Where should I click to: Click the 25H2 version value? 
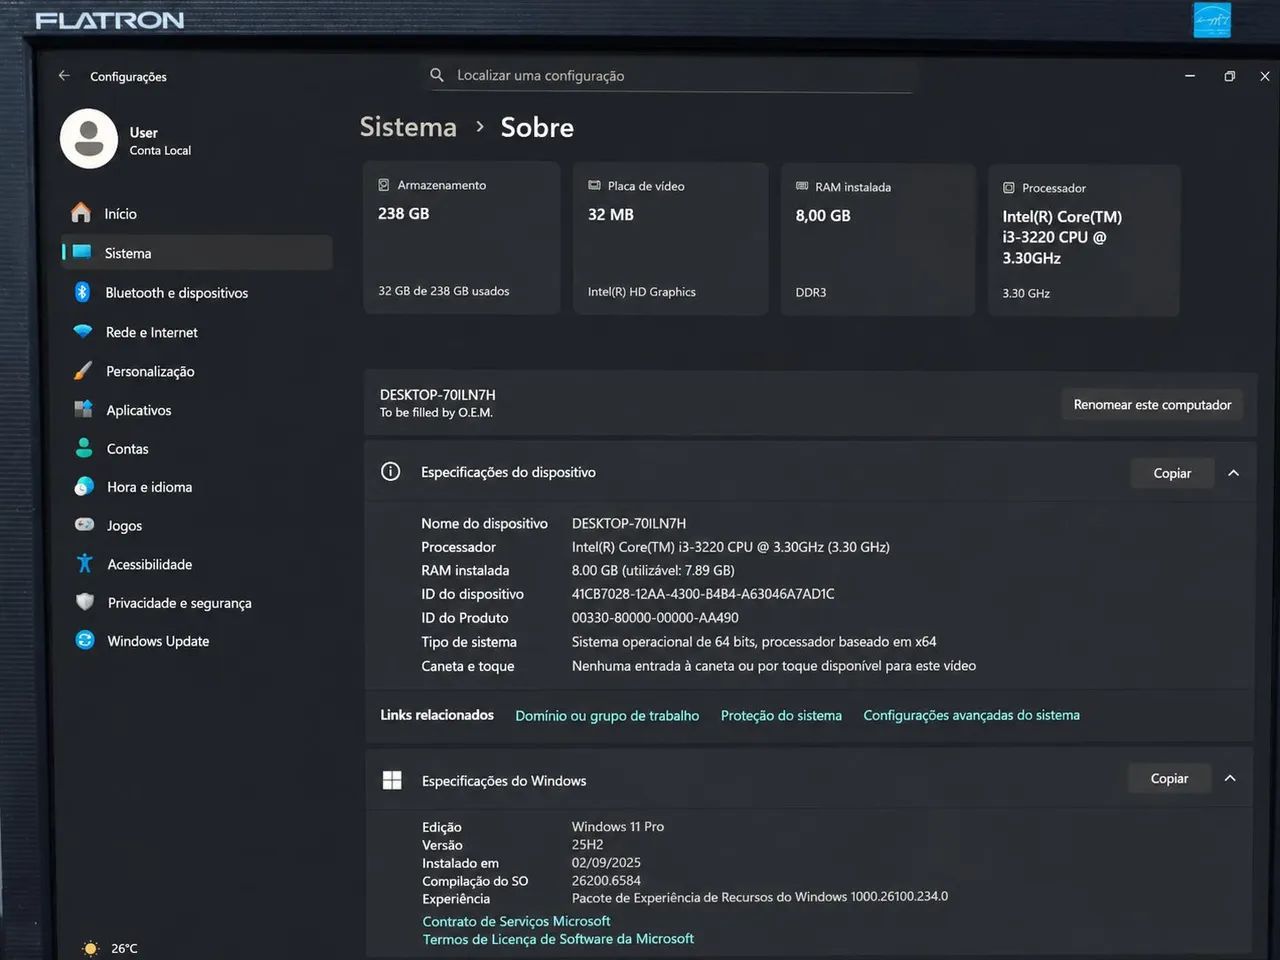pos(587,844)
